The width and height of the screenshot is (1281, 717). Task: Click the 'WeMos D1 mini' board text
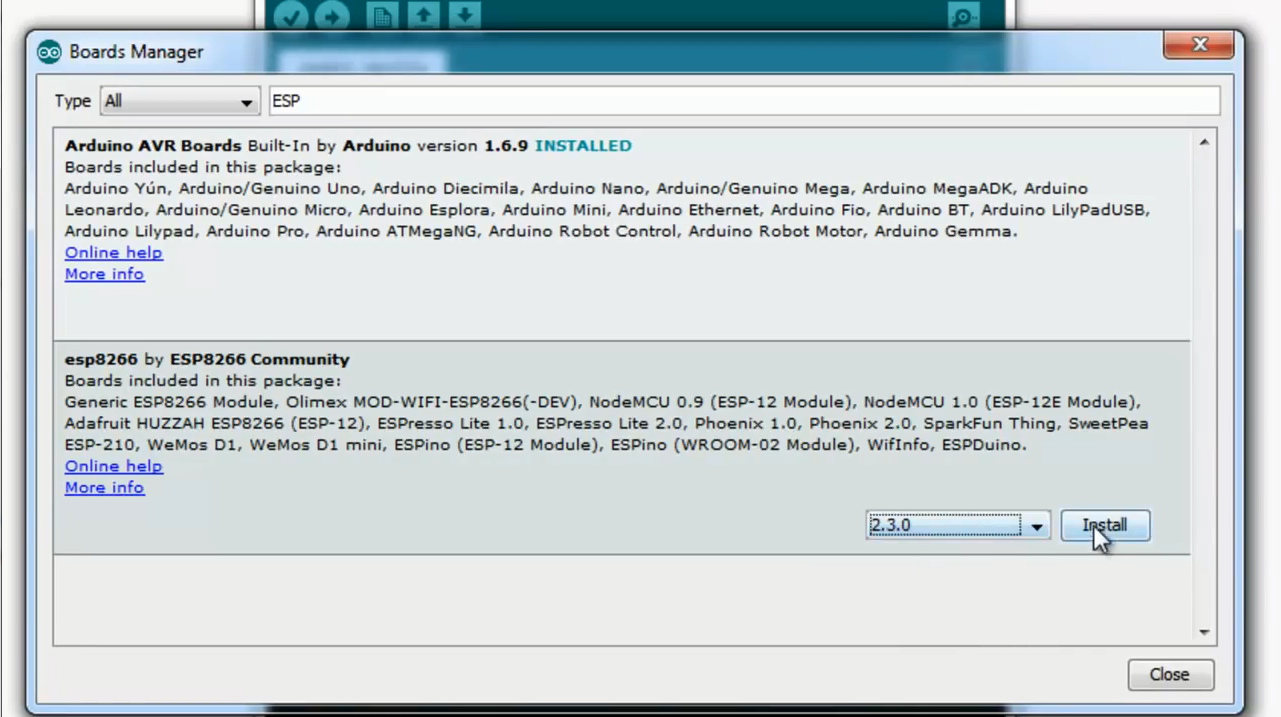(x=317, y=445)
